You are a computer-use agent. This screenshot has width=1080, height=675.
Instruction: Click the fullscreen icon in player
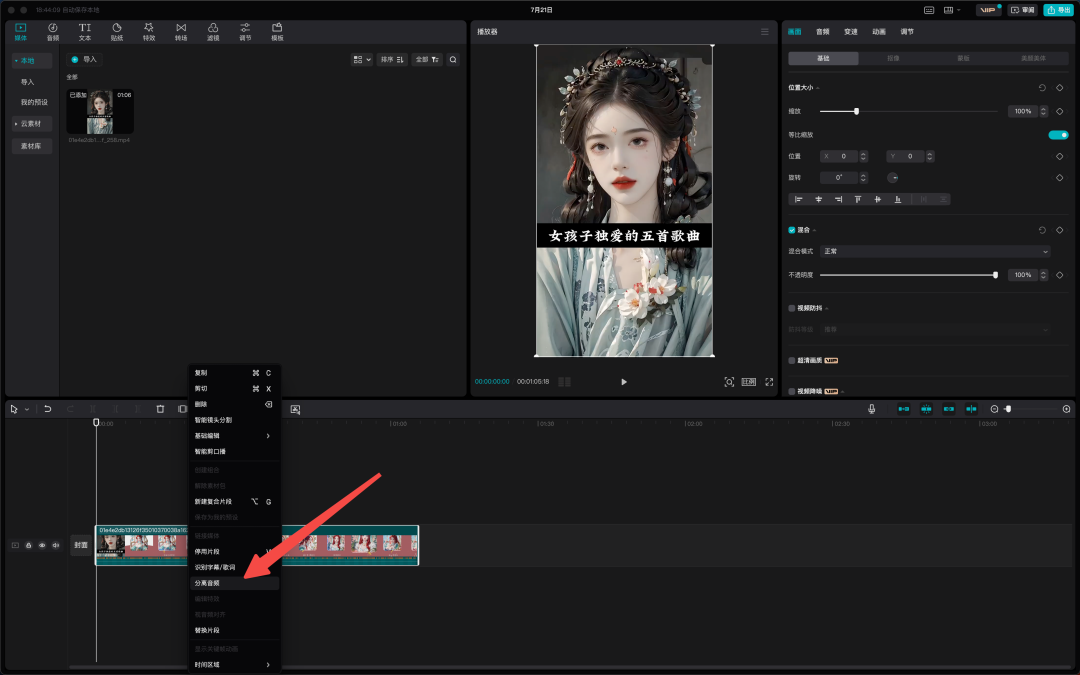tap(769, 382)
